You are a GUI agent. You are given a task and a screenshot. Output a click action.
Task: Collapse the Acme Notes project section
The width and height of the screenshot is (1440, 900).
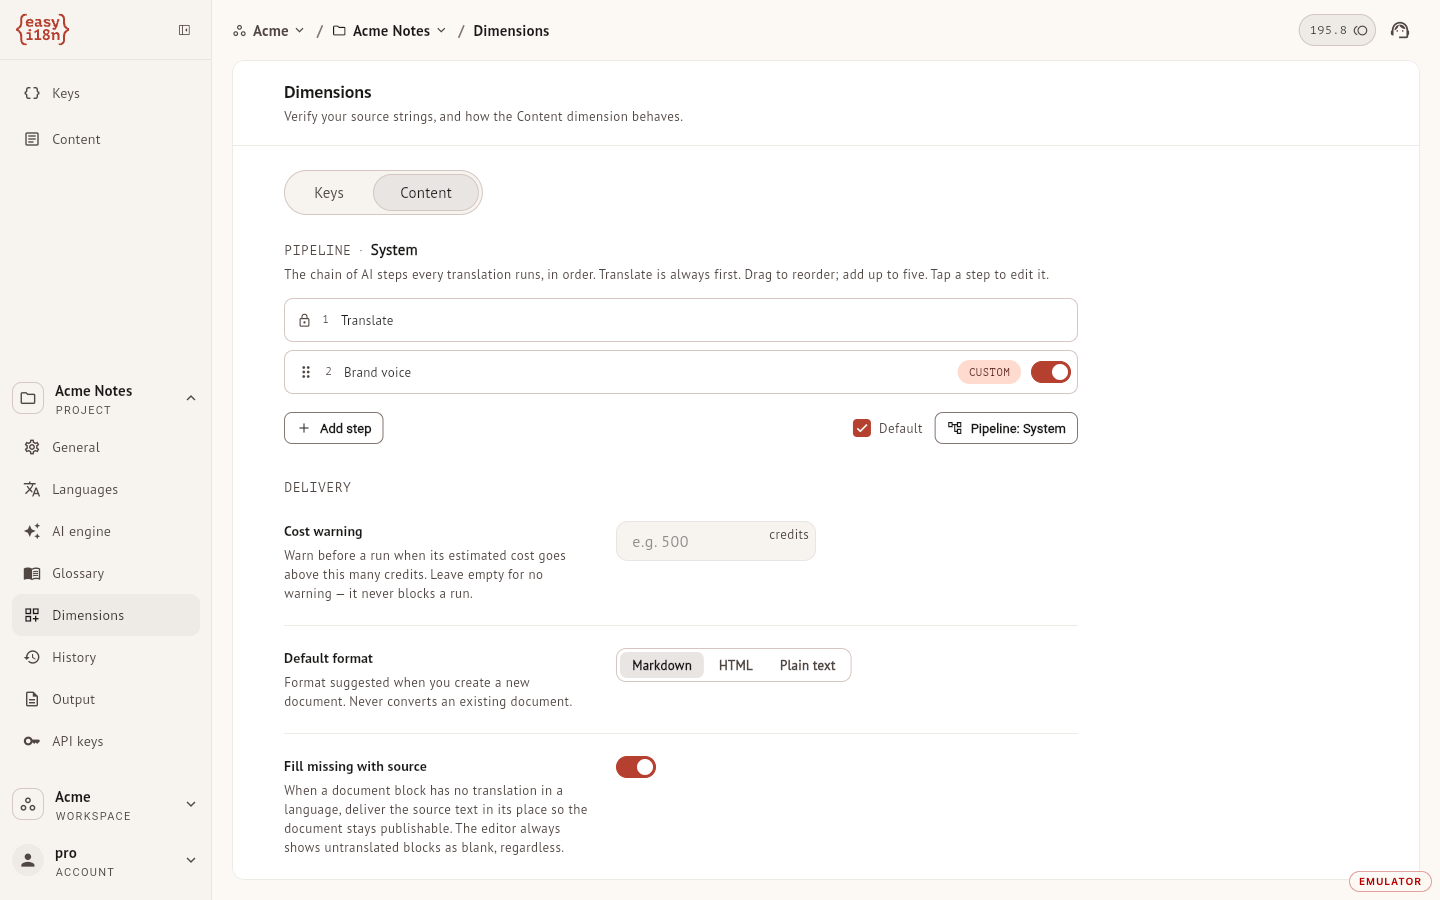point(191,398)
